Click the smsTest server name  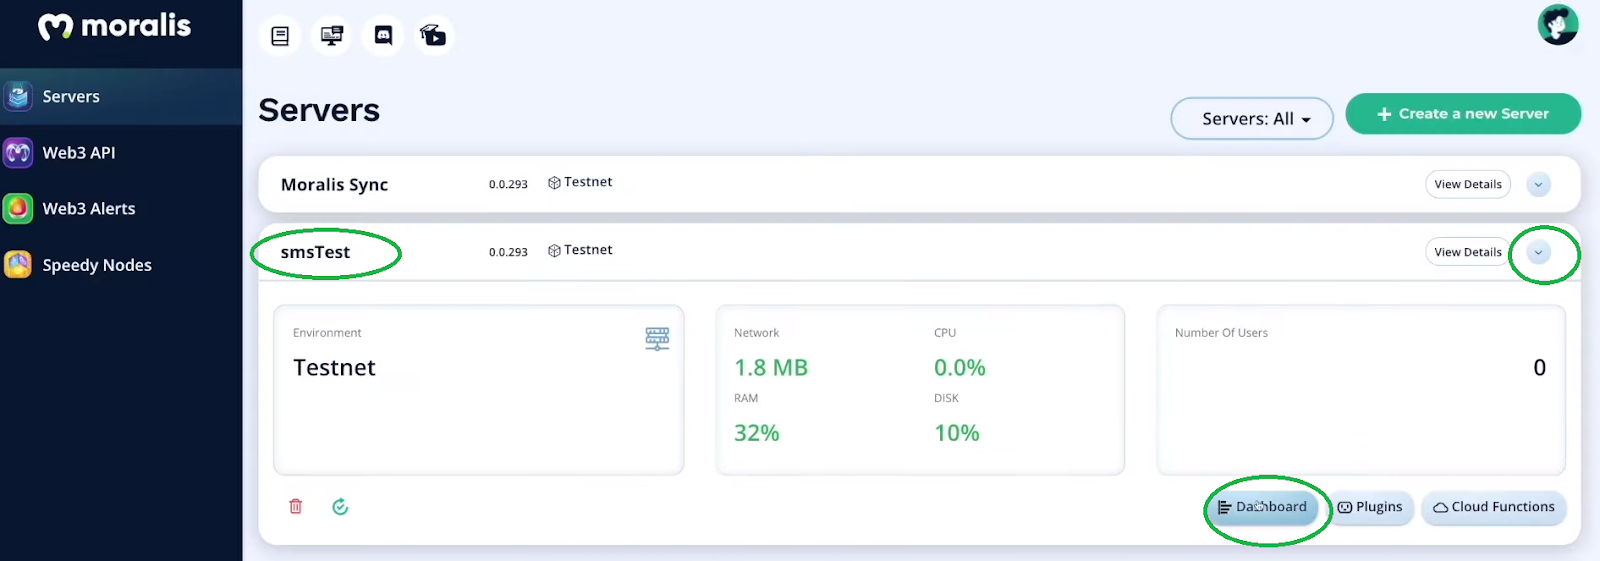point(315,252)
